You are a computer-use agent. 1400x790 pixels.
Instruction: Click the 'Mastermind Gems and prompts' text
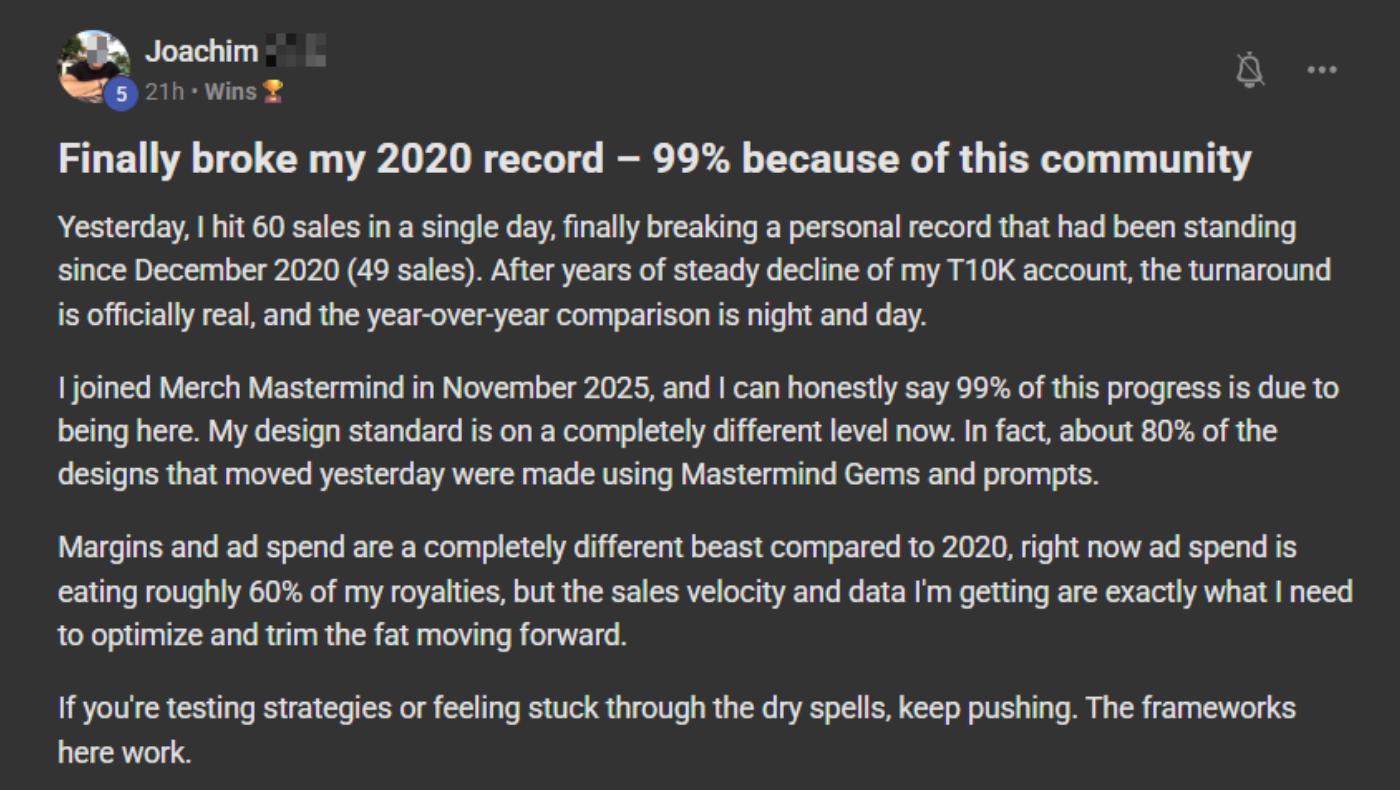tap(889, 474)
